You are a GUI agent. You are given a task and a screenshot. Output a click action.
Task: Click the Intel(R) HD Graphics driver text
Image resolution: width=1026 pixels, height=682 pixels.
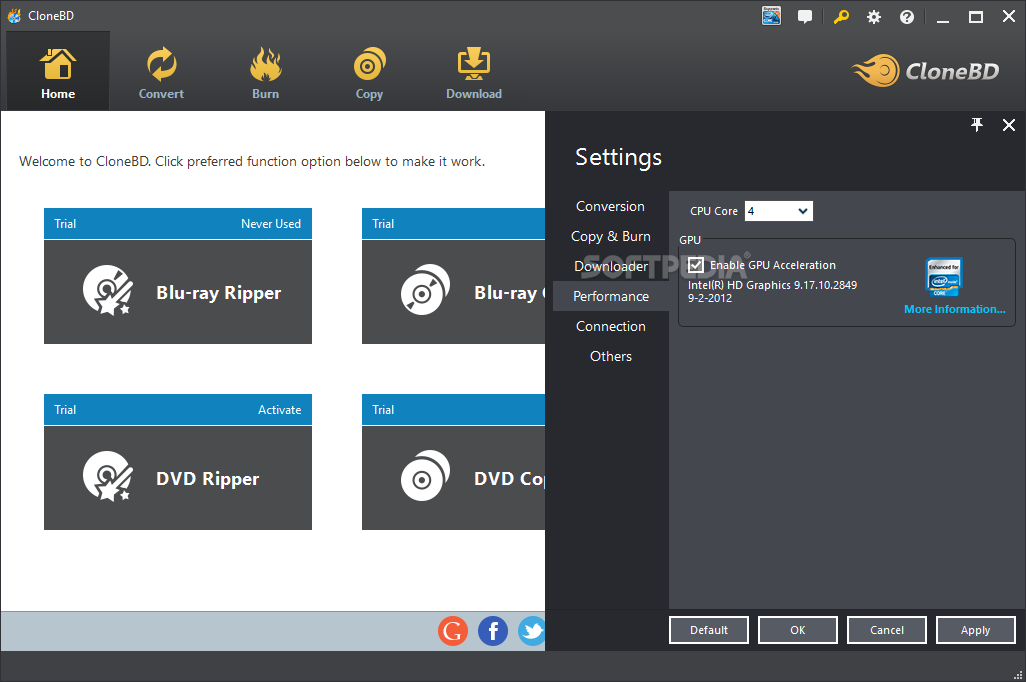click(772, 285)
